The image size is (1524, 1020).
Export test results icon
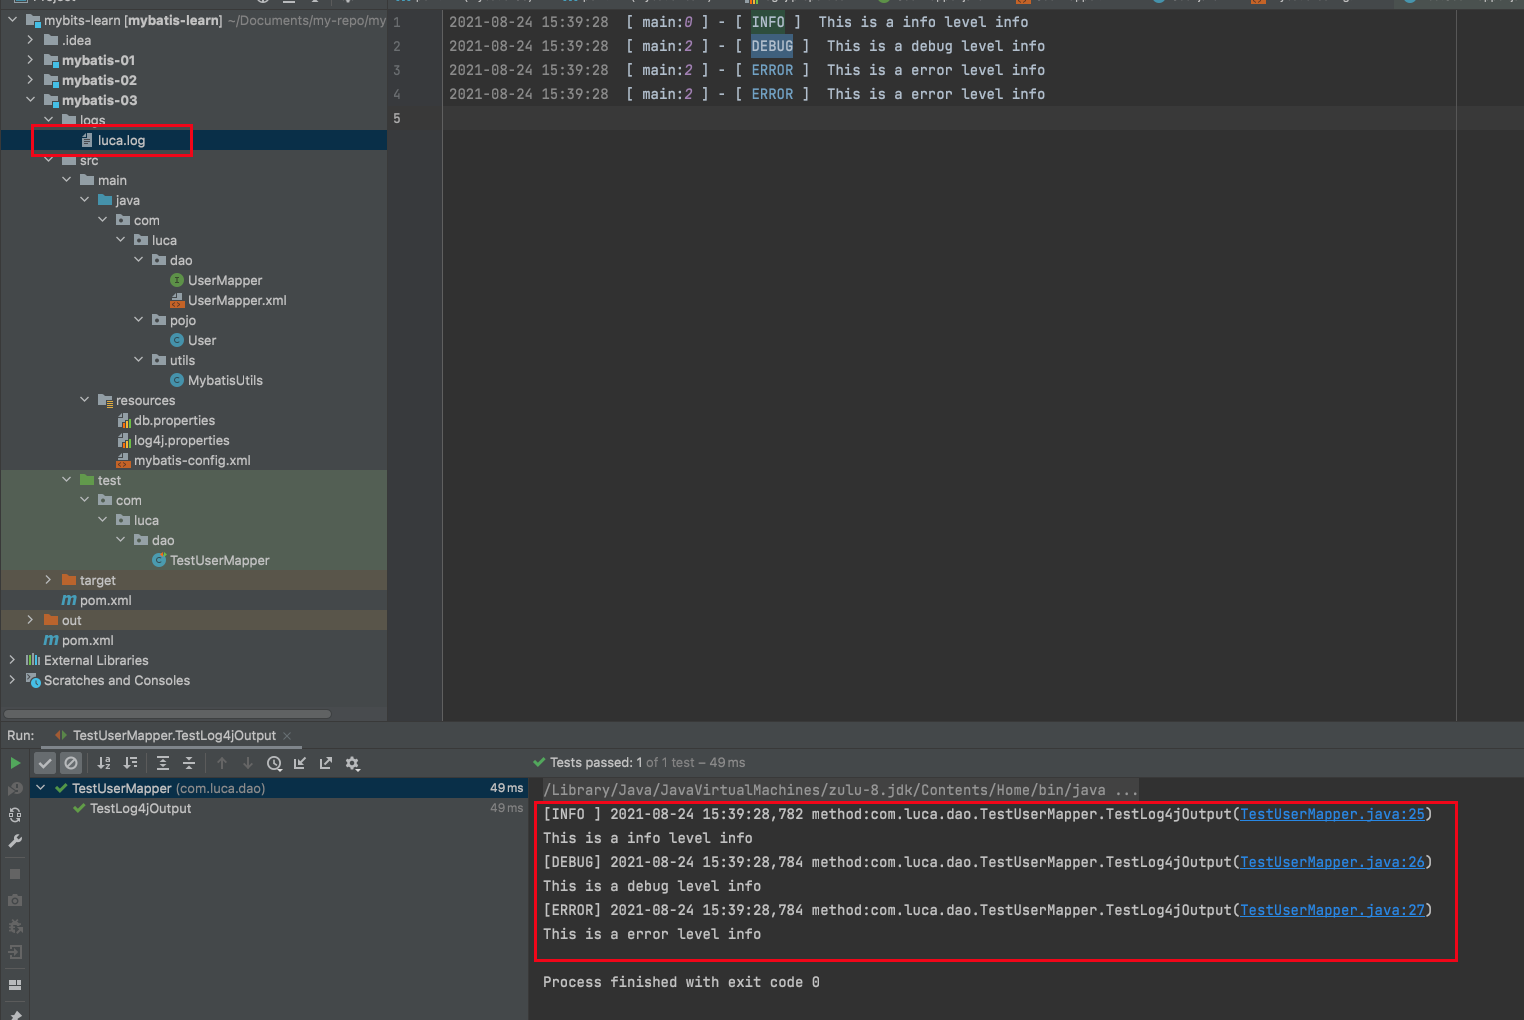(x=326, y=763)
